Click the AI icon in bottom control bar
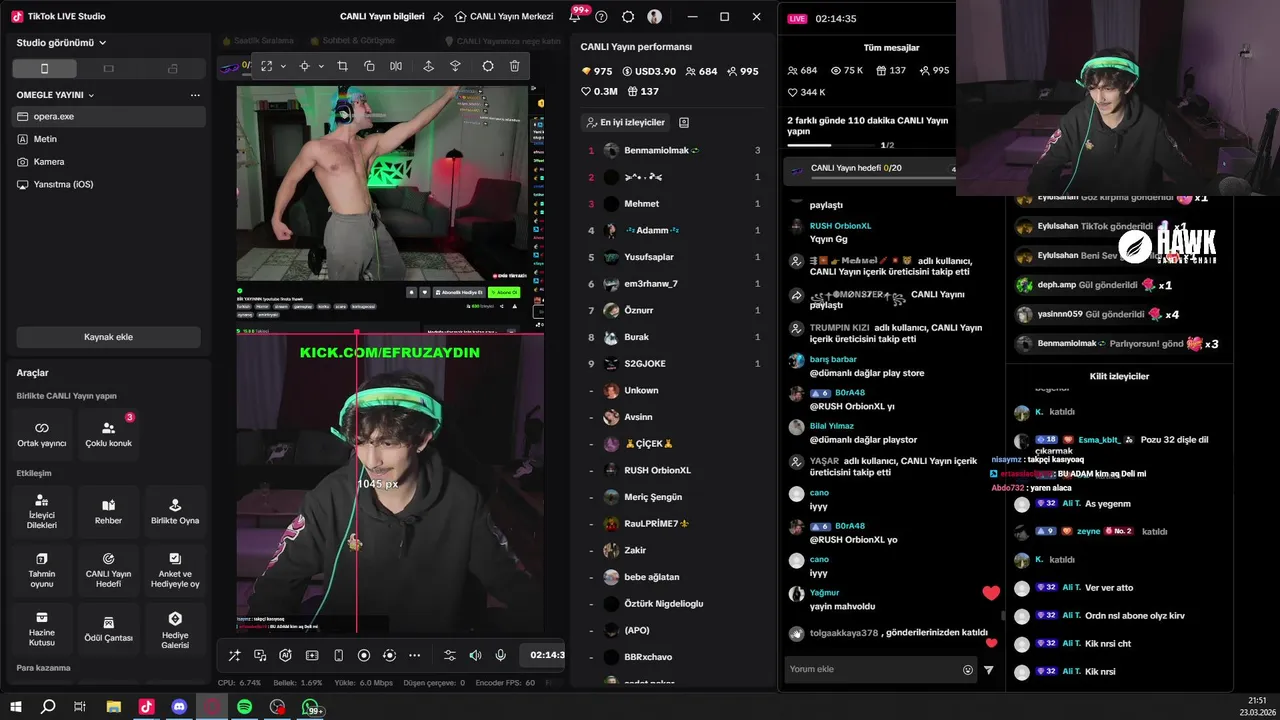Image resolution: width=1280 pixels, height=720 pixels. pyautogui.click(x=286, y=655)
